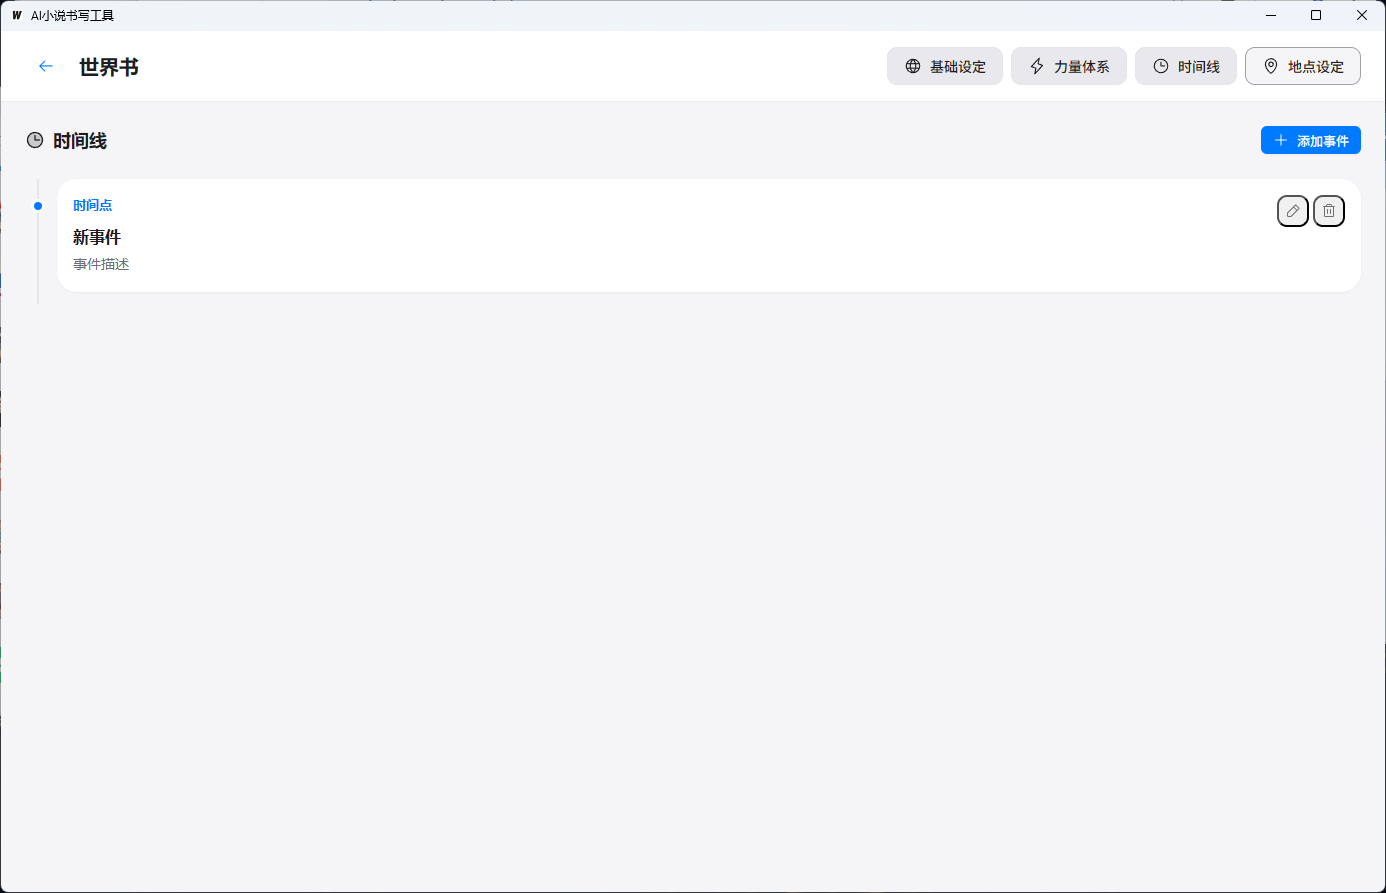The width and height of the screenshot is (1386, 893).
Task: Click the 新事件 event title
Action: coord(97,237)
